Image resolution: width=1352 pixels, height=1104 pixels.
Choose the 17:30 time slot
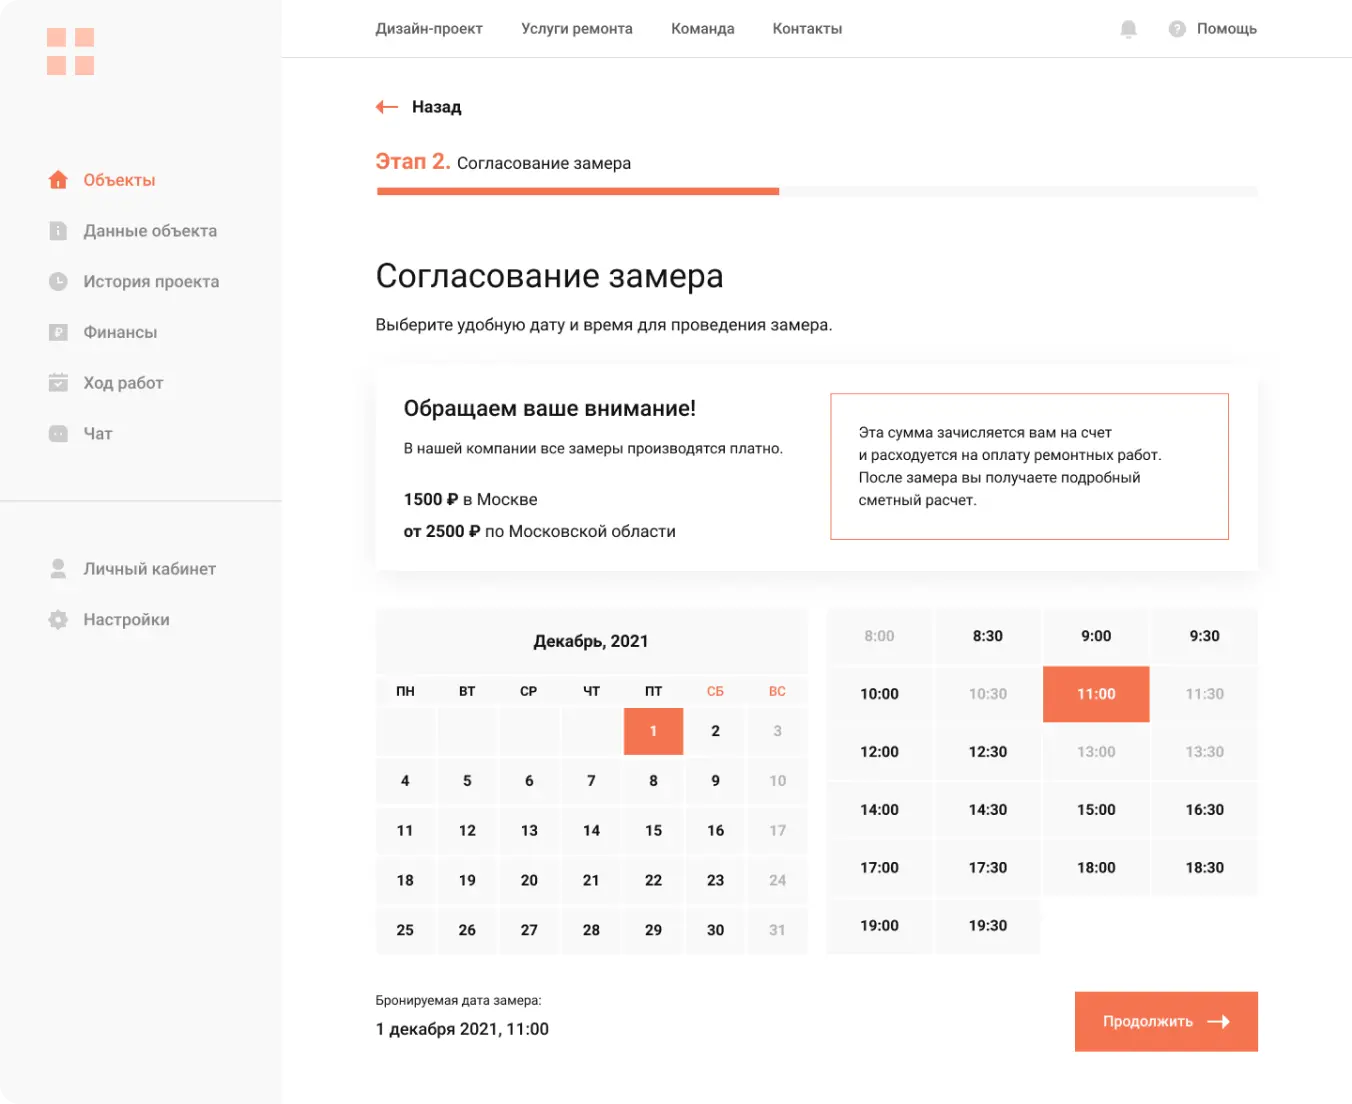click(988, 868)
